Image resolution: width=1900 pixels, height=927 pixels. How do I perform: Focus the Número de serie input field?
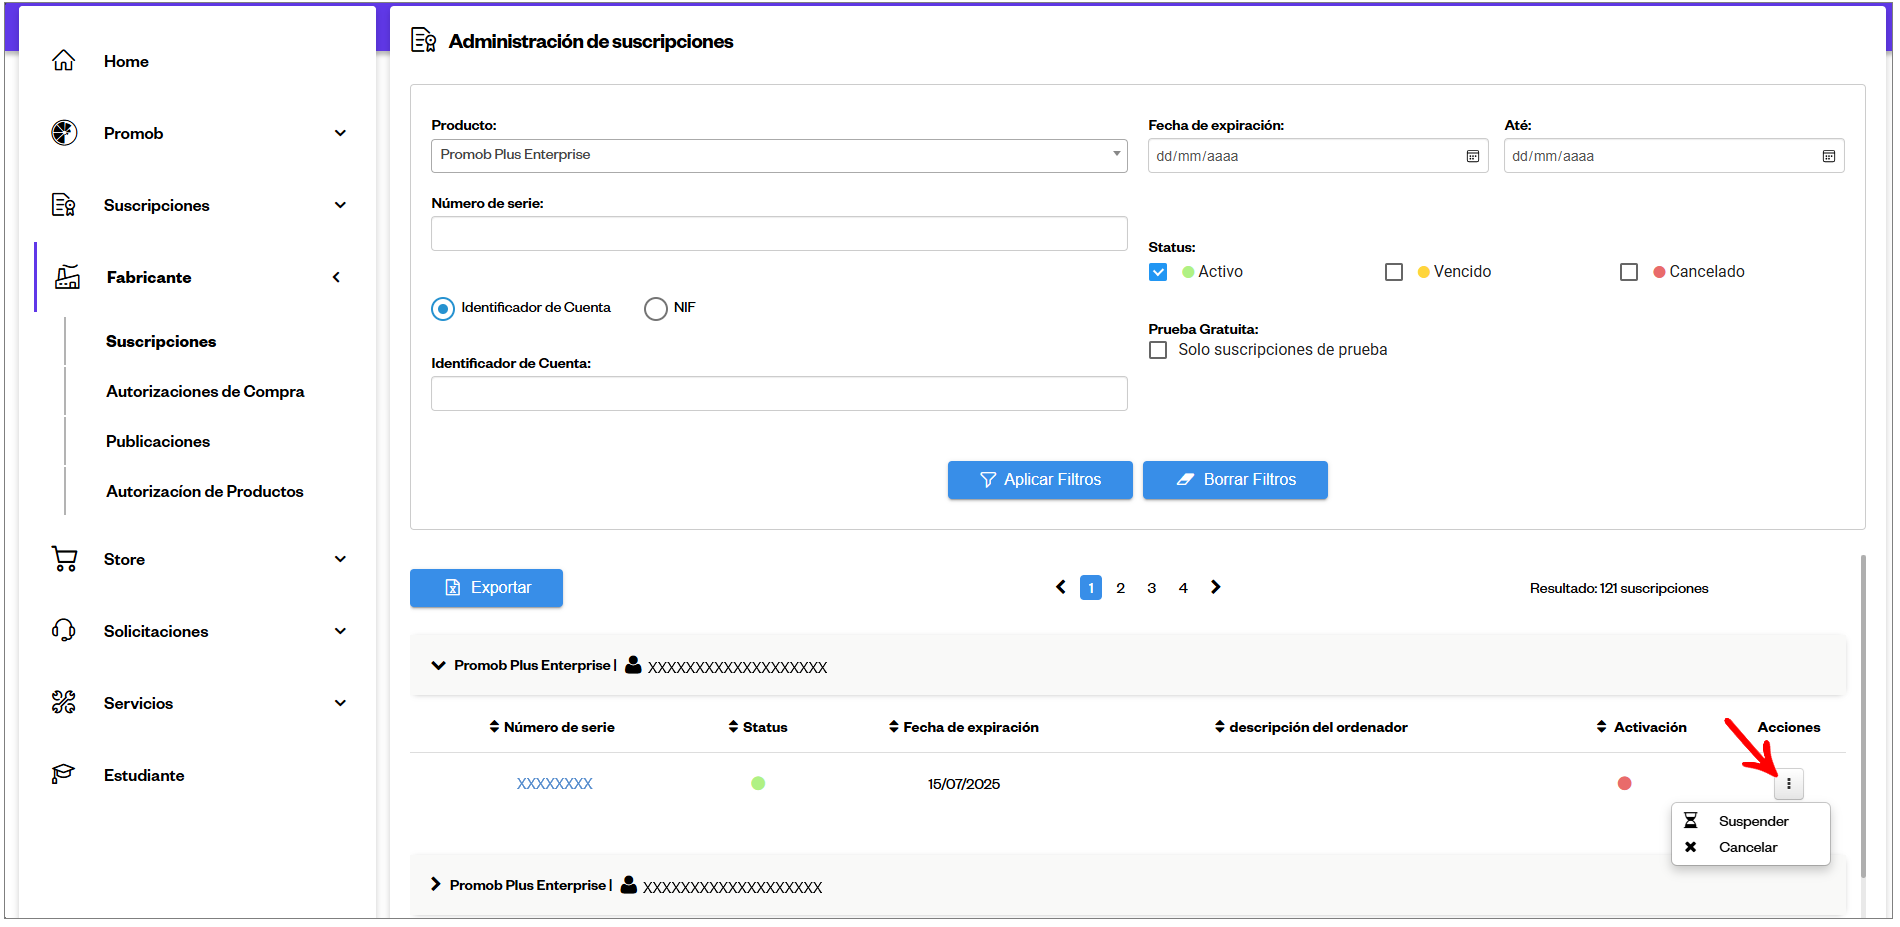[x=779, y=234]
